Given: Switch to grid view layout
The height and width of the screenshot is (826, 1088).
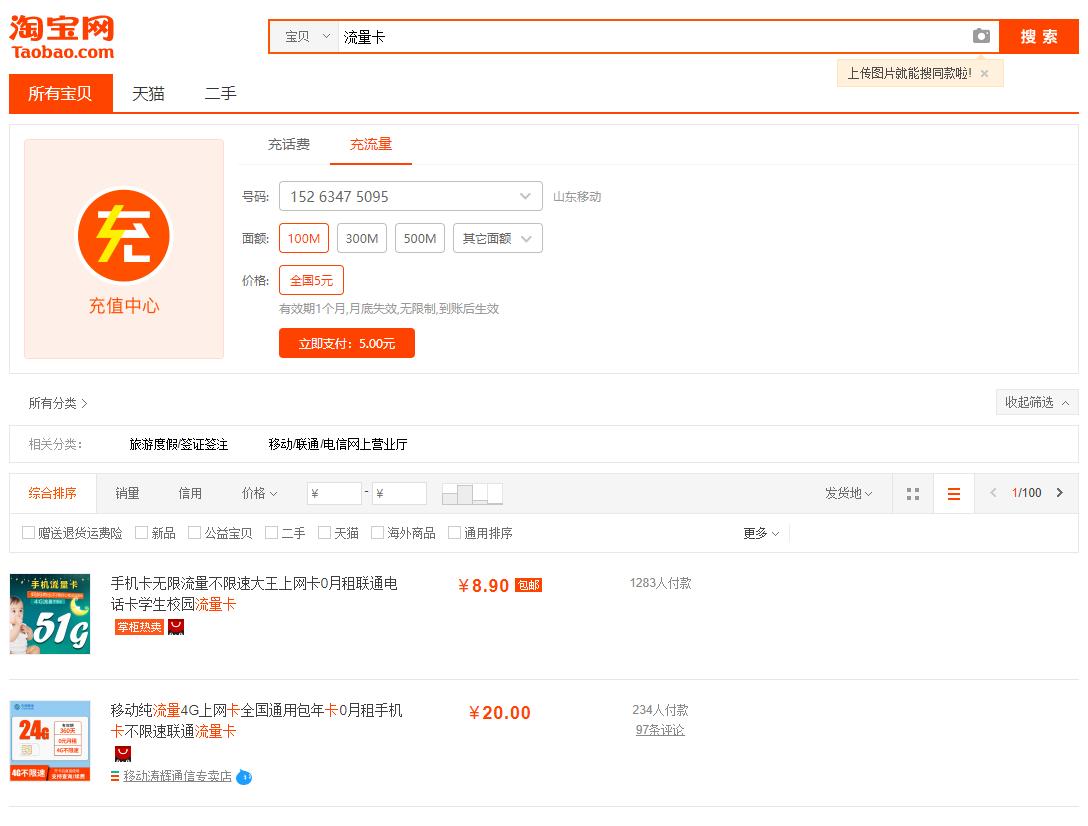Looking at the screenshot, I should [912, 493].
